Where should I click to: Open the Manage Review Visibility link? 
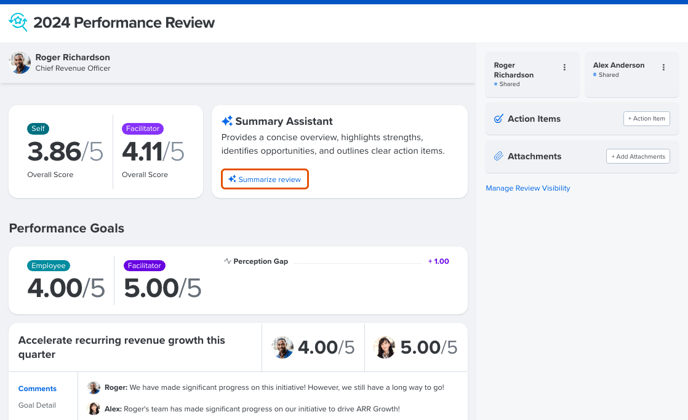pos(527,188)
